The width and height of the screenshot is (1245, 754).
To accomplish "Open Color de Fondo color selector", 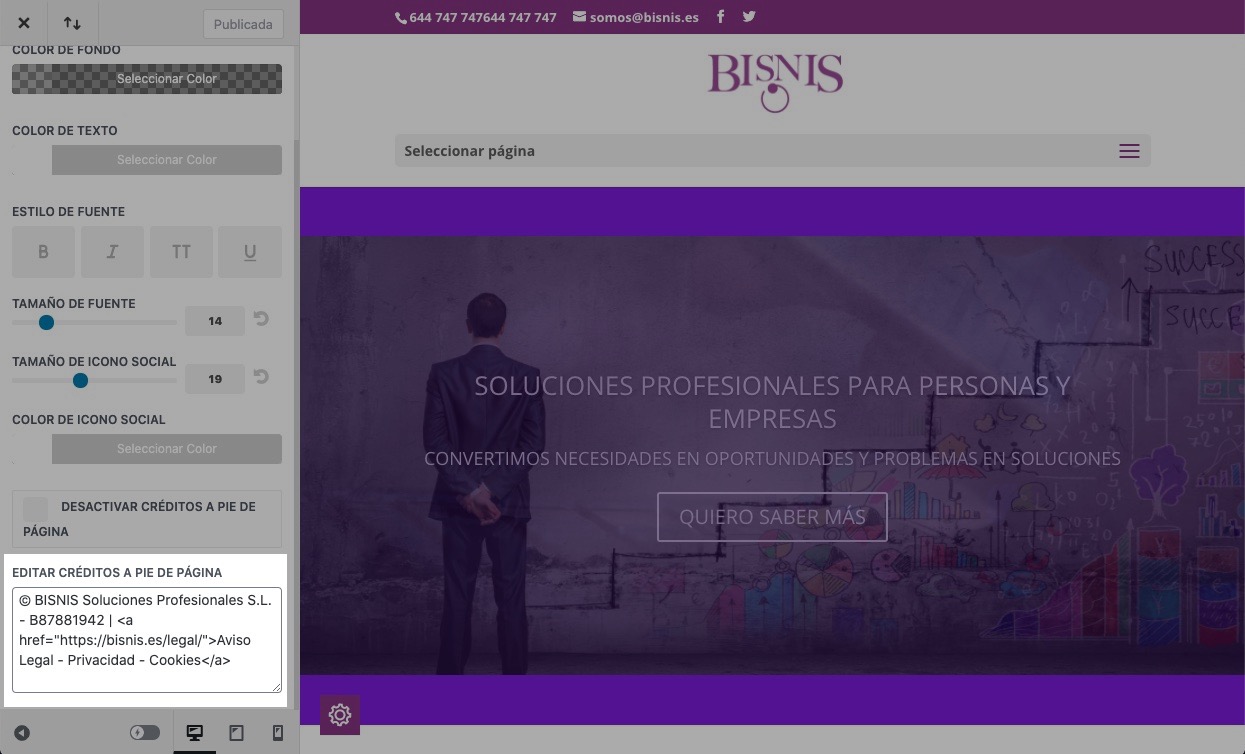I will pos(147,79).
